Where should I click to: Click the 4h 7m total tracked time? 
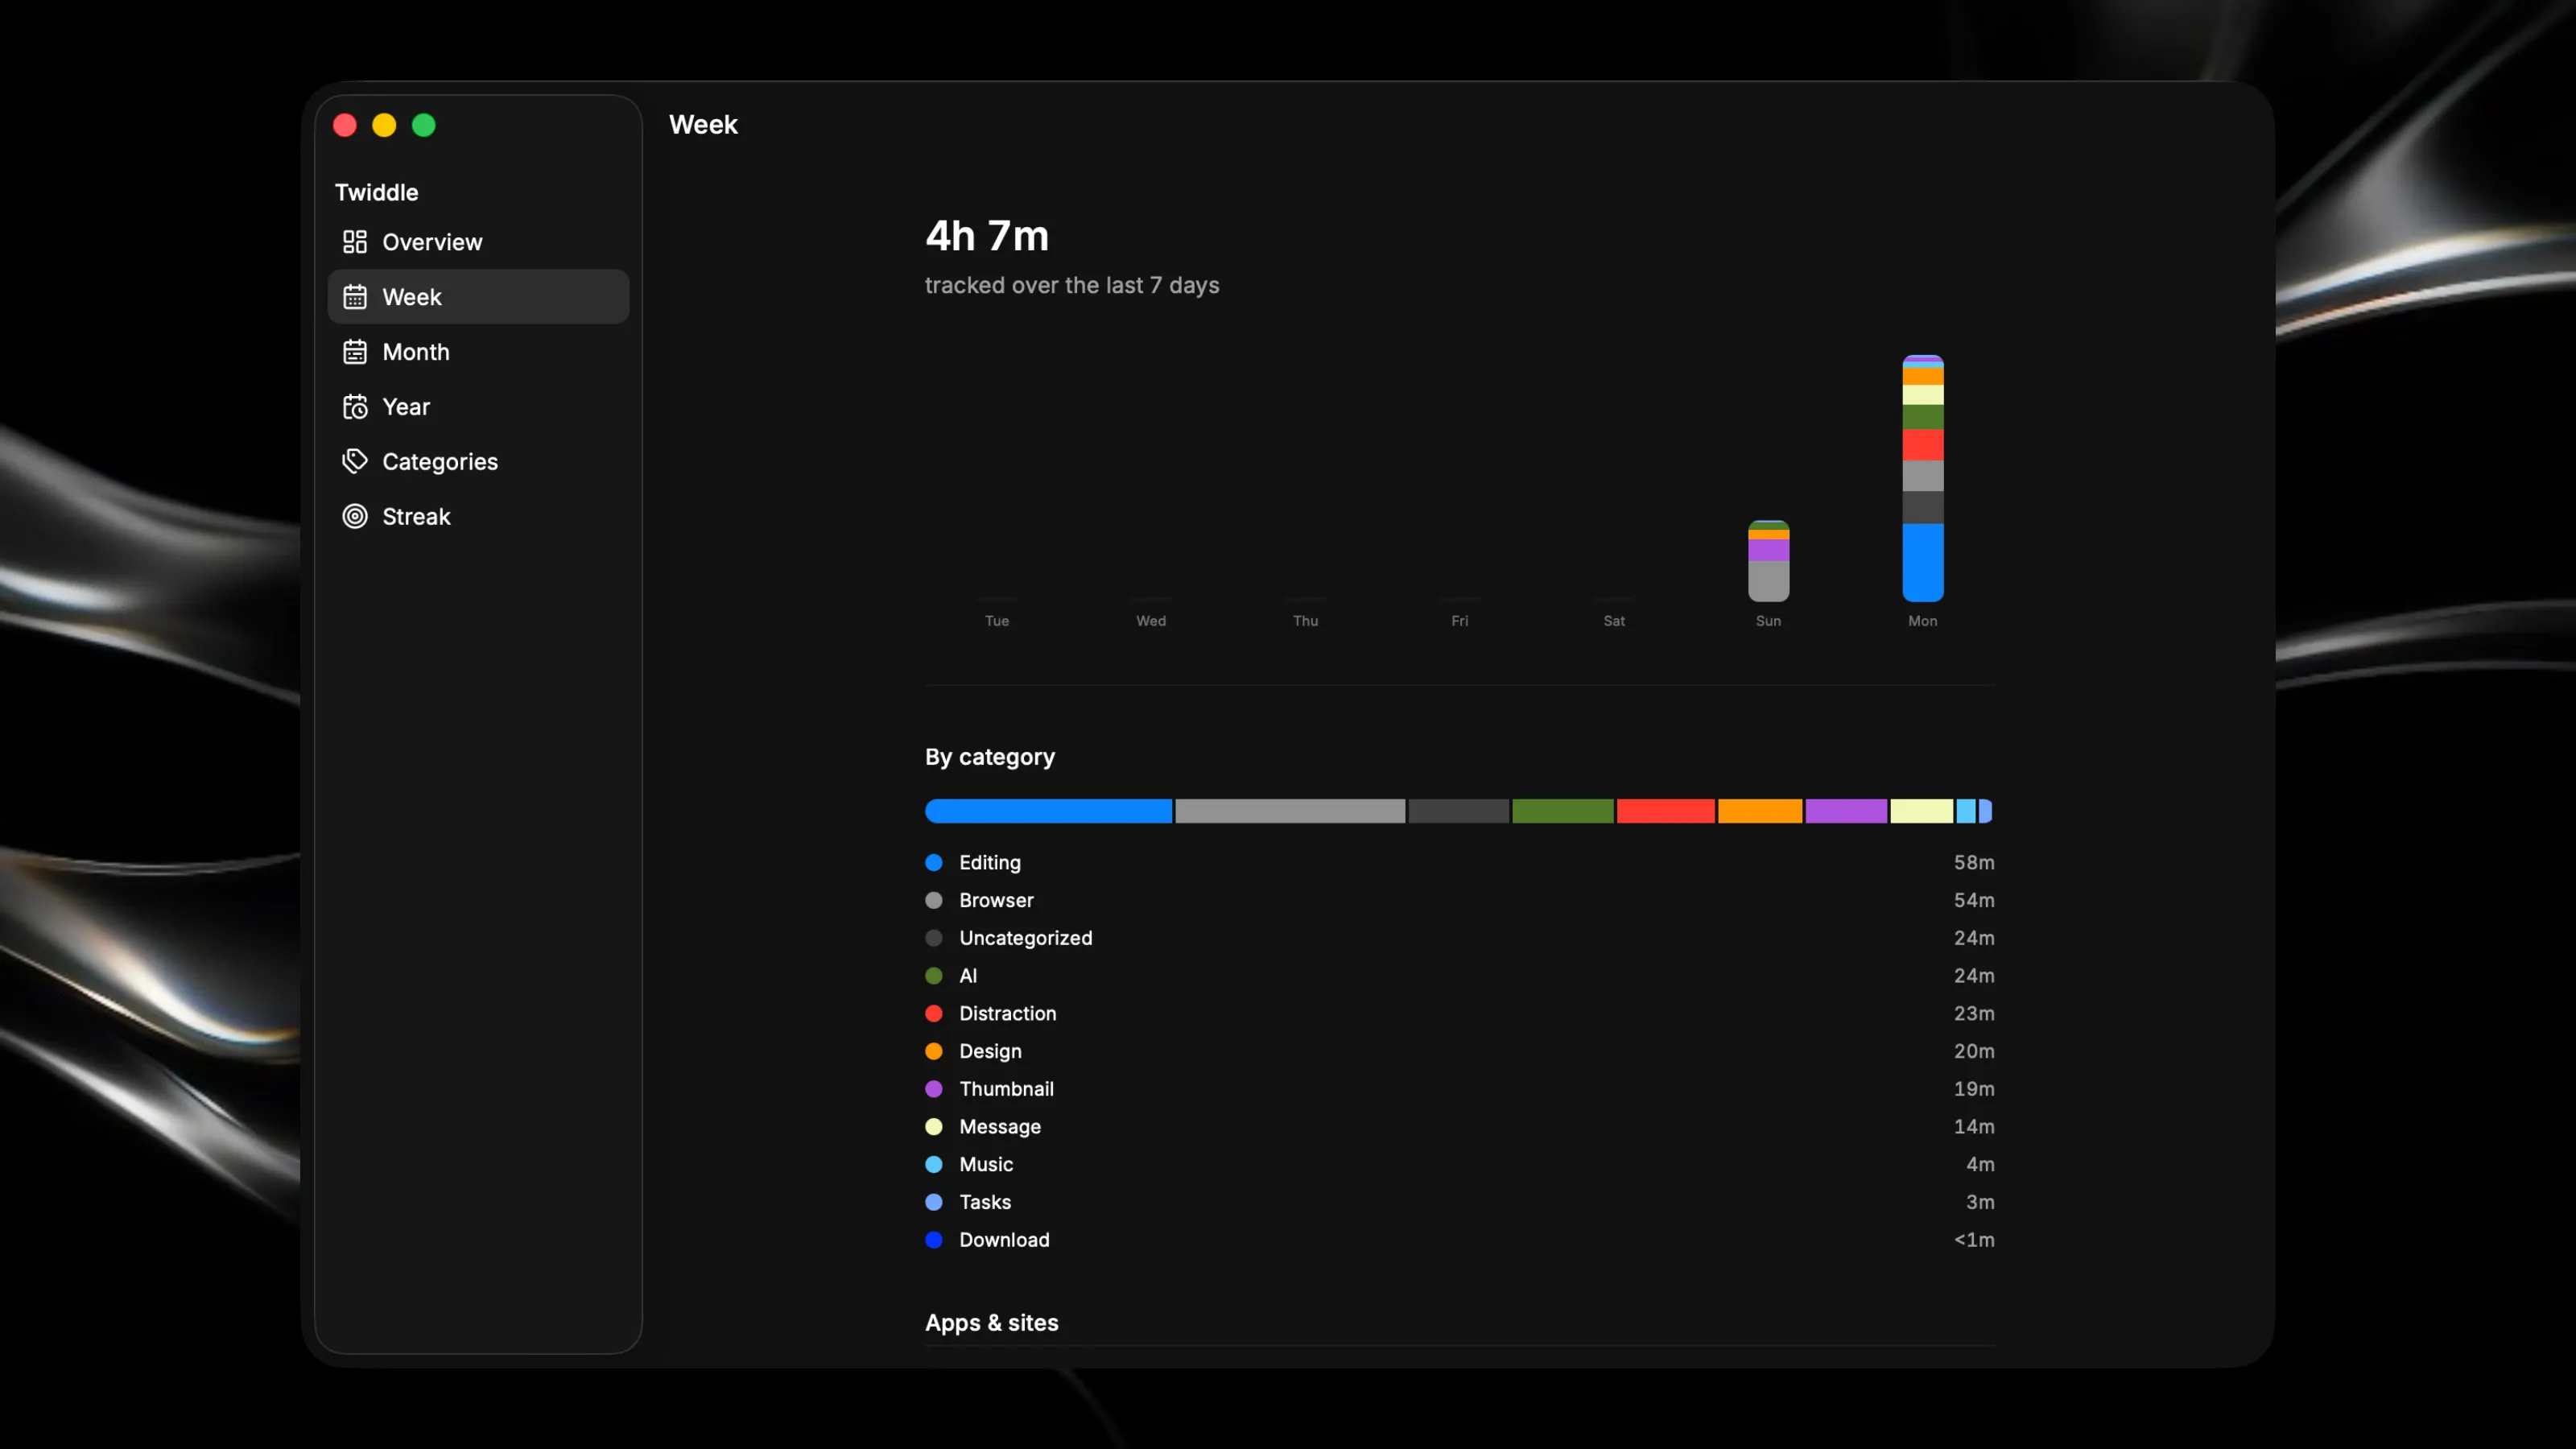(986, 236)
